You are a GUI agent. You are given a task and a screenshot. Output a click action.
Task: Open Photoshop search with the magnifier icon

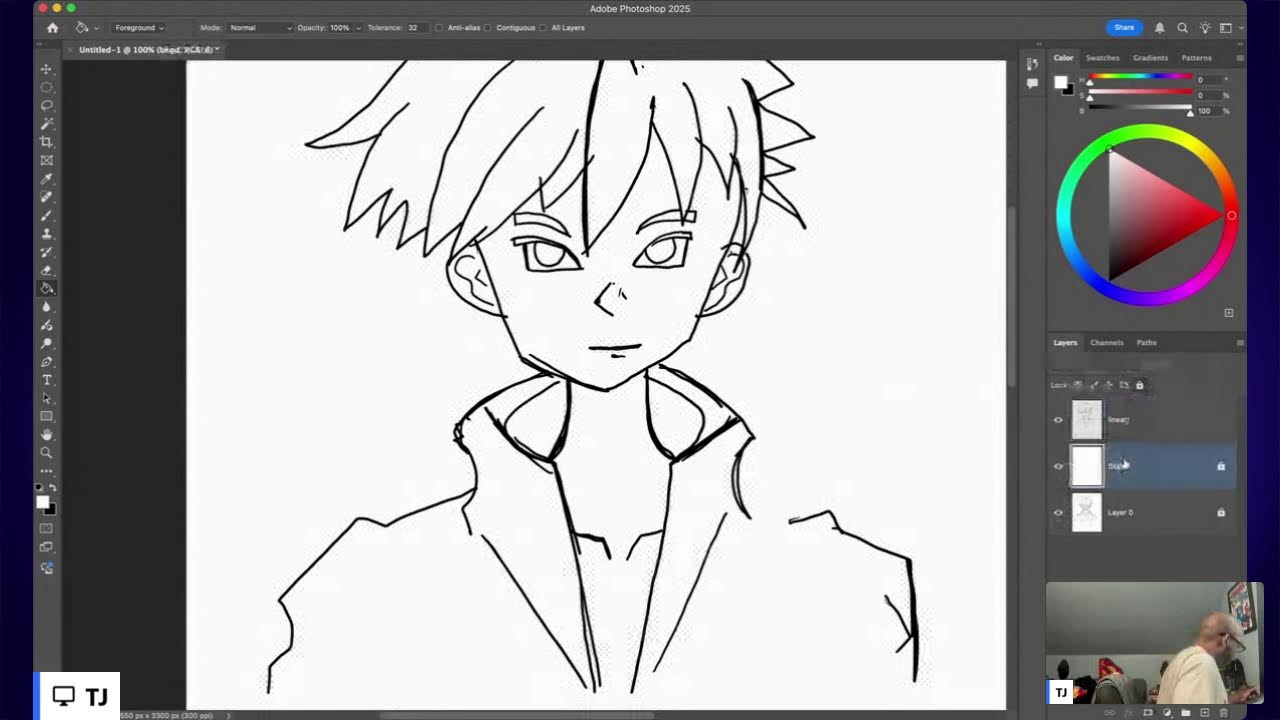[x=1182, y=27]
